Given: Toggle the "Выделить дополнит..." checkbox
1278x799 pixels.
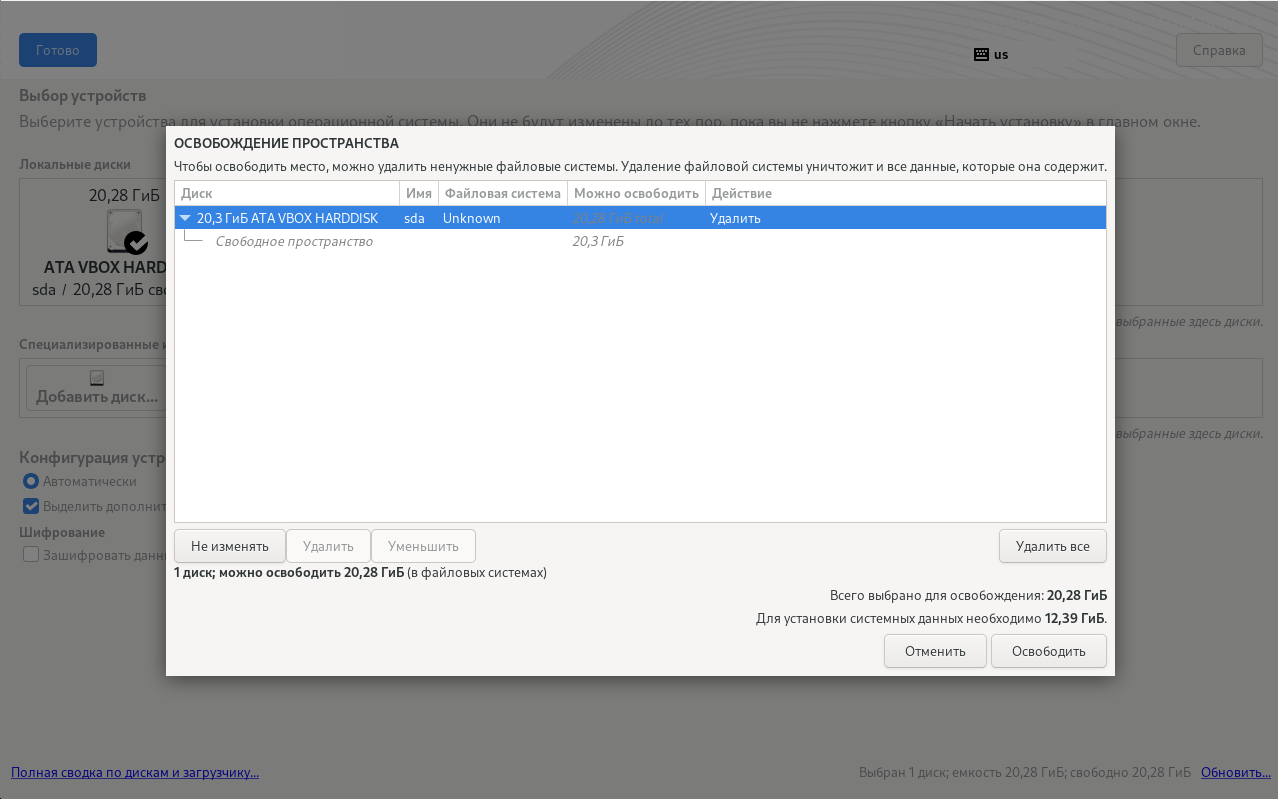Looking at the screenshot, I should point(31,506).
